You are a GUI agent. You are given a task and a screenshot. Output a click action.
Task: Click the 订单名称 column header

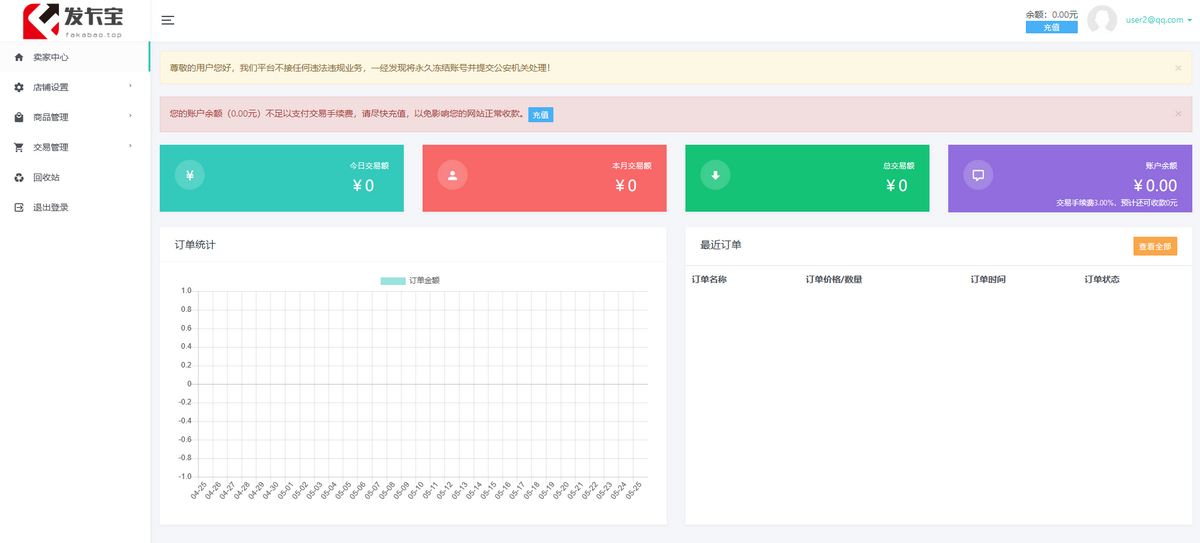[x=709, y=279]
